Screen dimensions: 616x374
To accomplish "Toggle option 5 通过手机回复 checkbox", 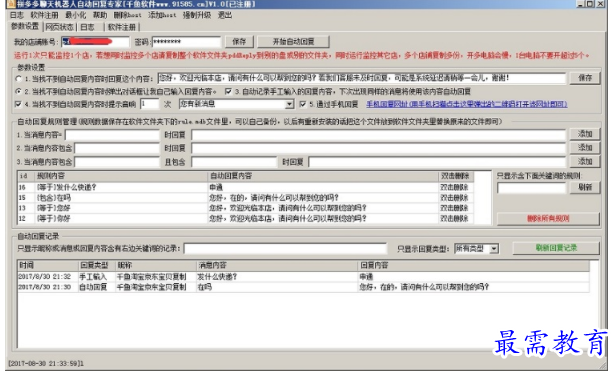I will [x=302, y=104].
